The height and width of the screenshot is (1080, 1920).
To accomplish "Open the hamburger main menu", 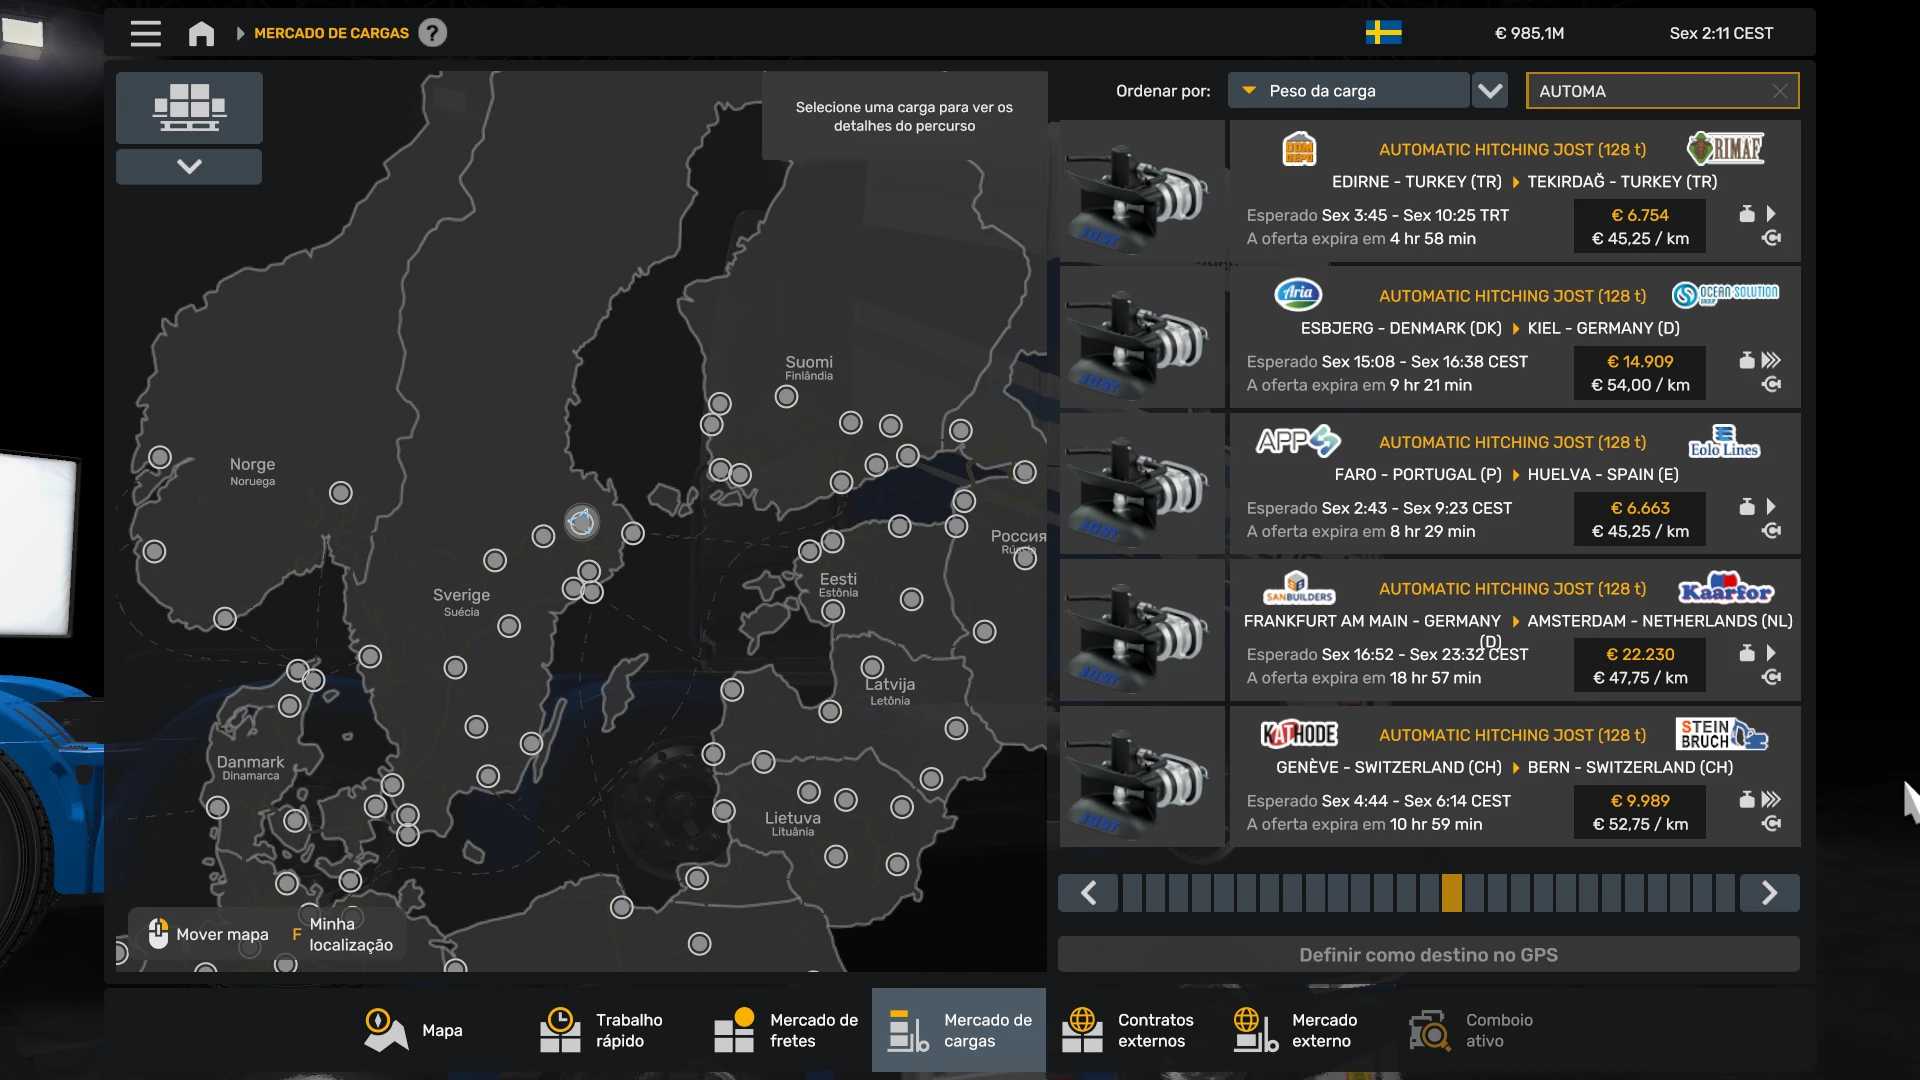I will click(x=145, y=33).
